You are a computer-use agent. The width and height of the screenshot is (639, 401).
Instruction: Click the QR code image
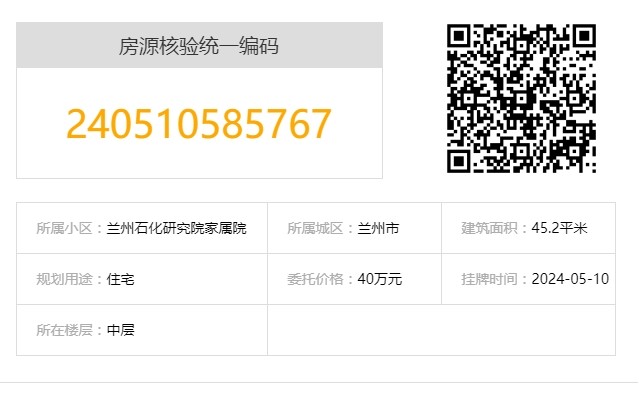click(521, 98)
